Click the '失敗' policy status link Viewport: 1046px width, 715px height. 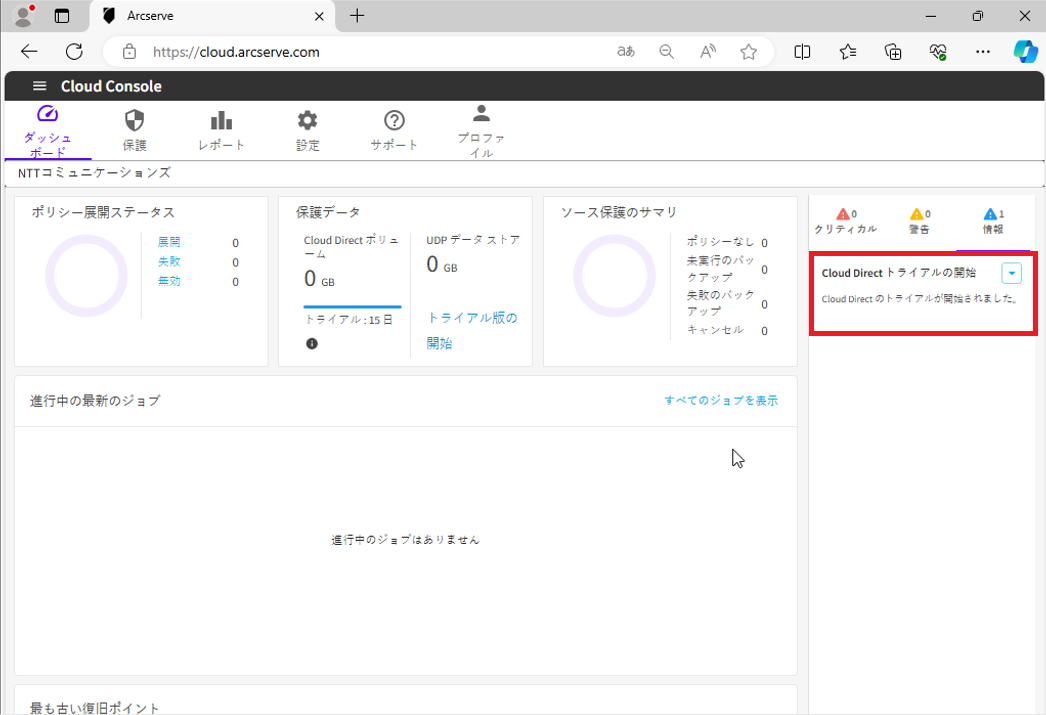[169, 262]
